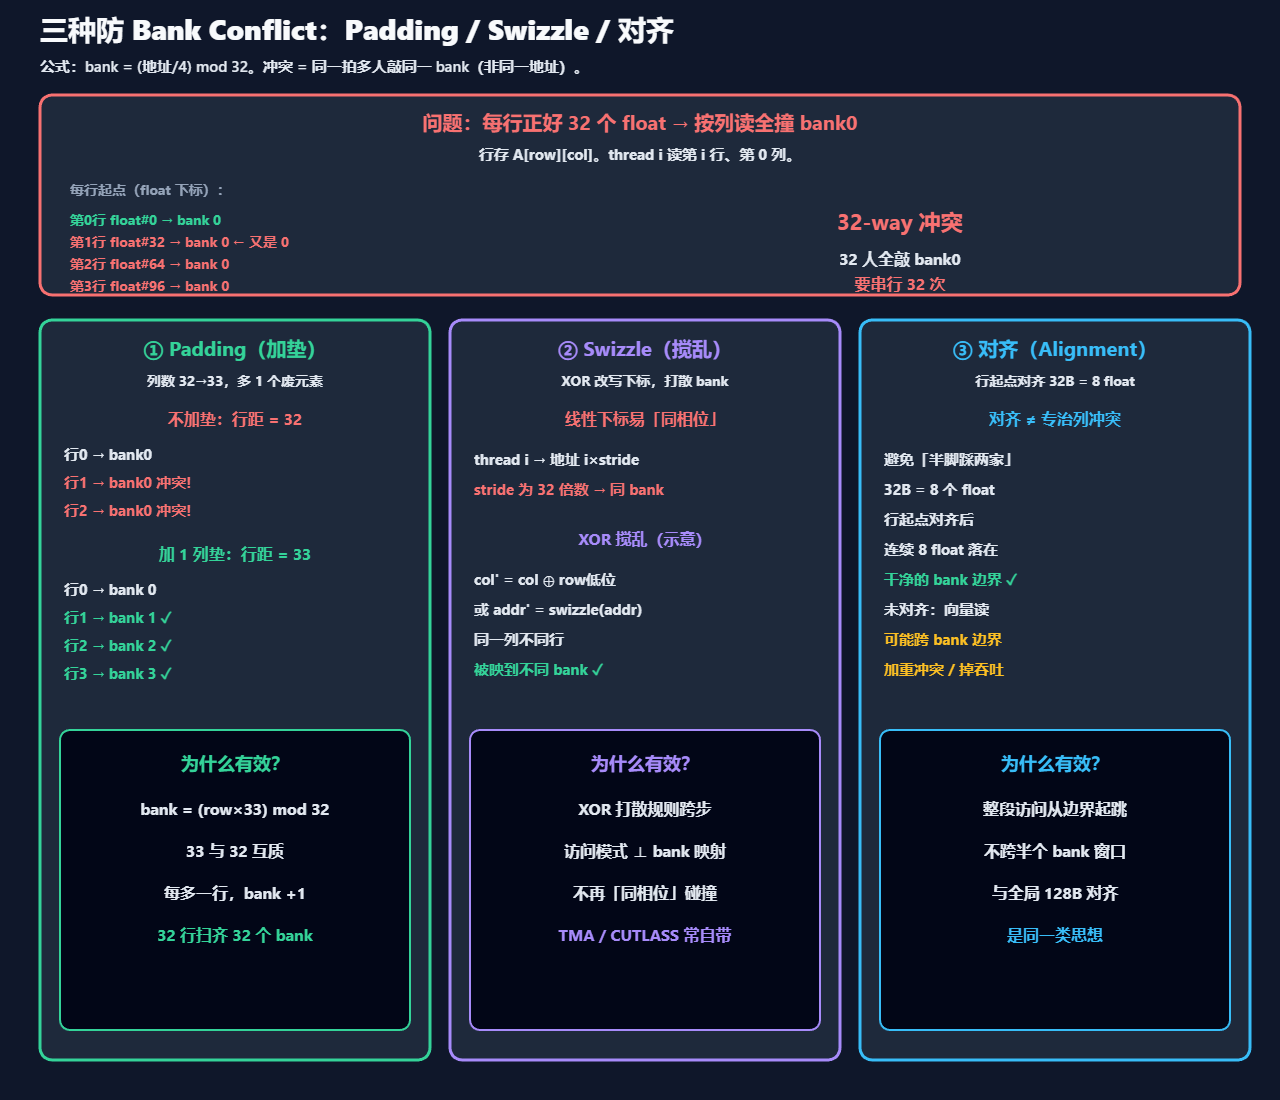This screenshot has width=1280, height=1100.
Task: Click the green line "被映到不同 bank ✓"
Action: tap(539, 669)
